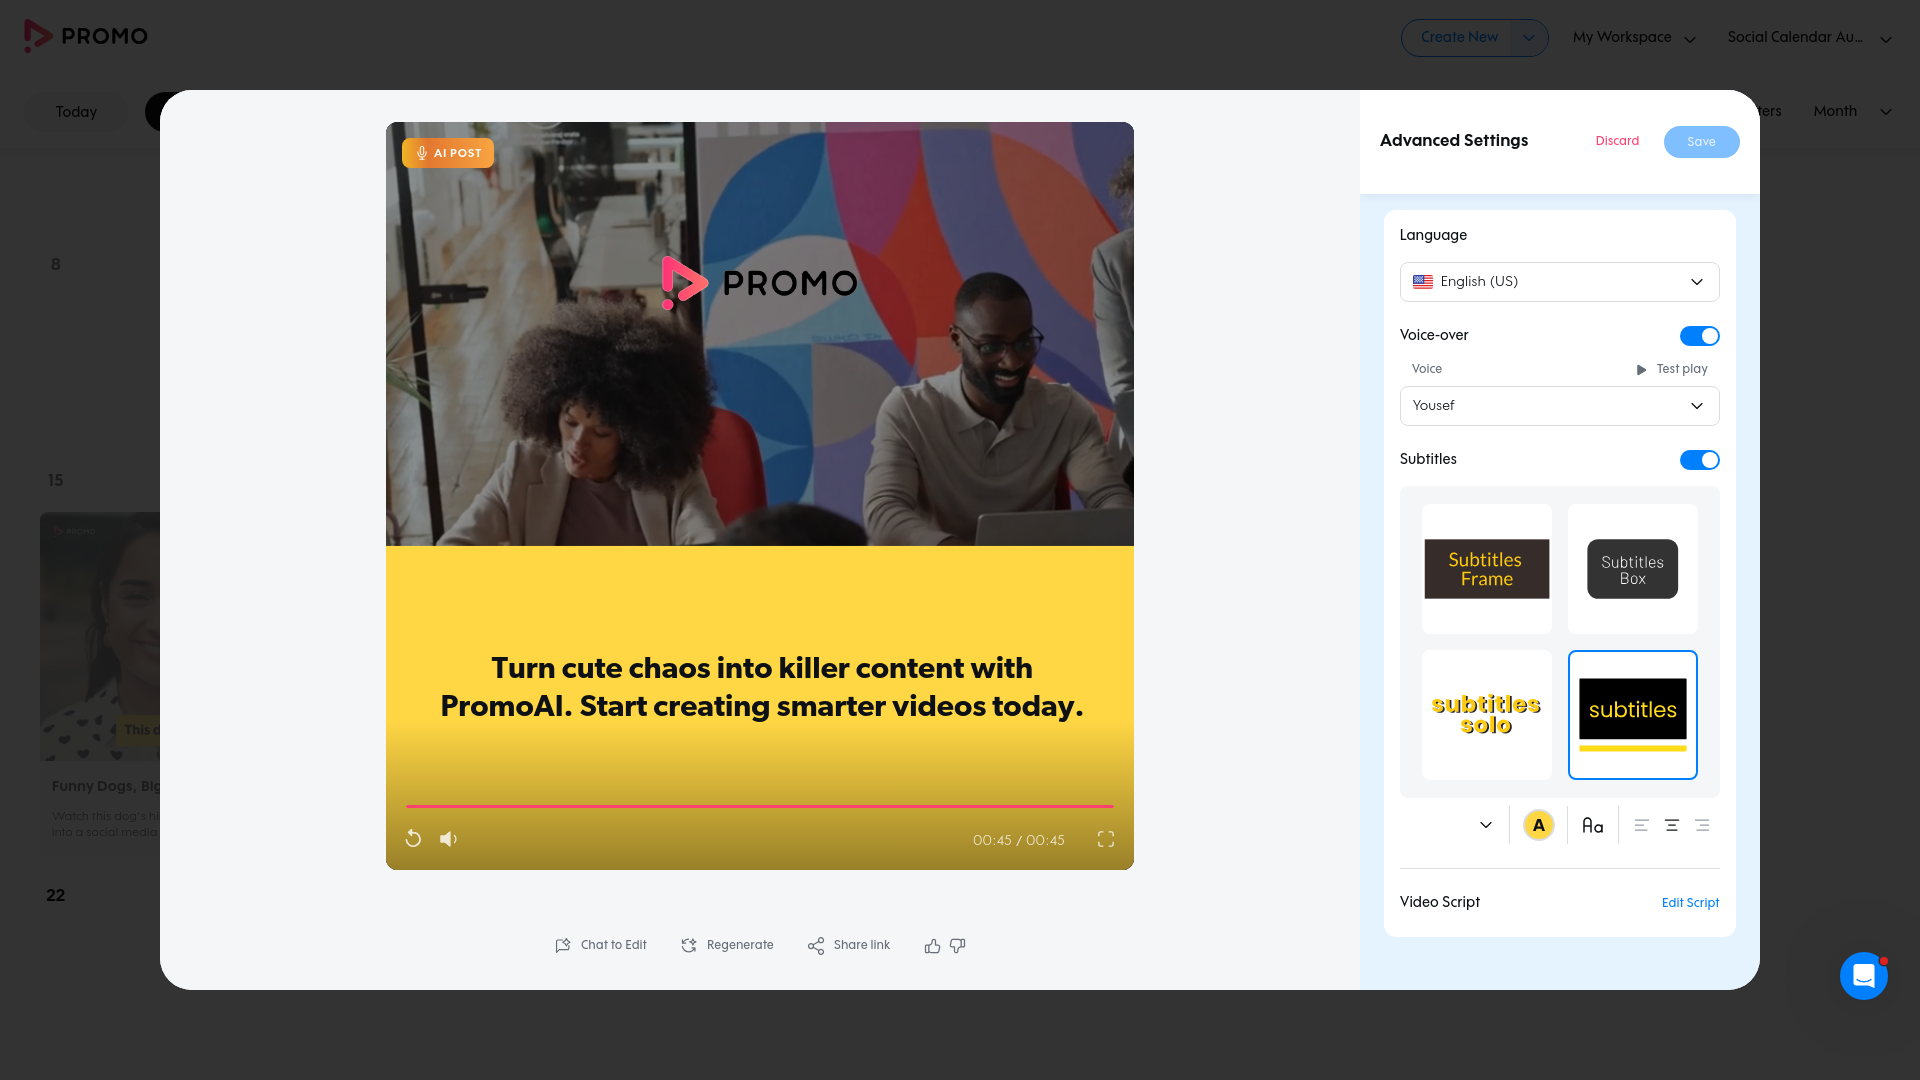
Task: Select the yellow subtitle color swatch
Action: [1539, 825]
